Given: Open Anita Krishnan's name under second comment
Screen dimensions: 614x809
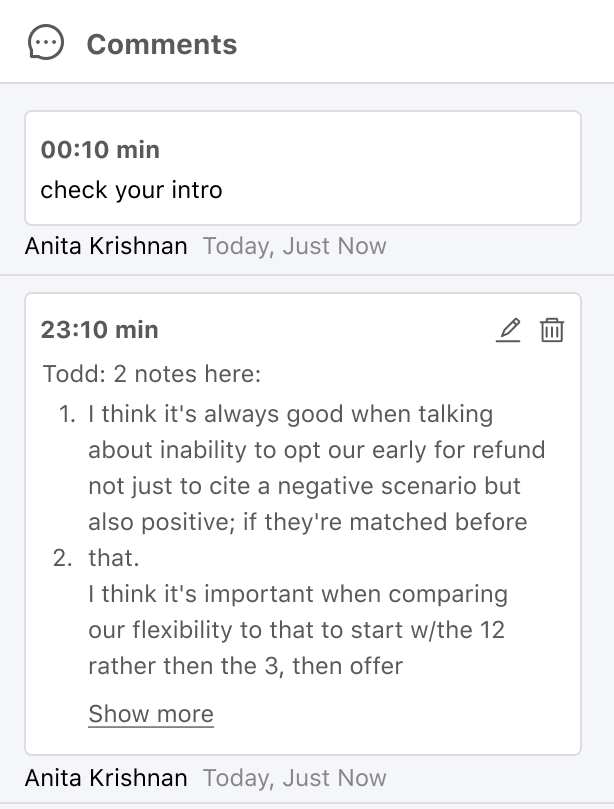Looking at the screenshot, I should [x=106, y=778].
